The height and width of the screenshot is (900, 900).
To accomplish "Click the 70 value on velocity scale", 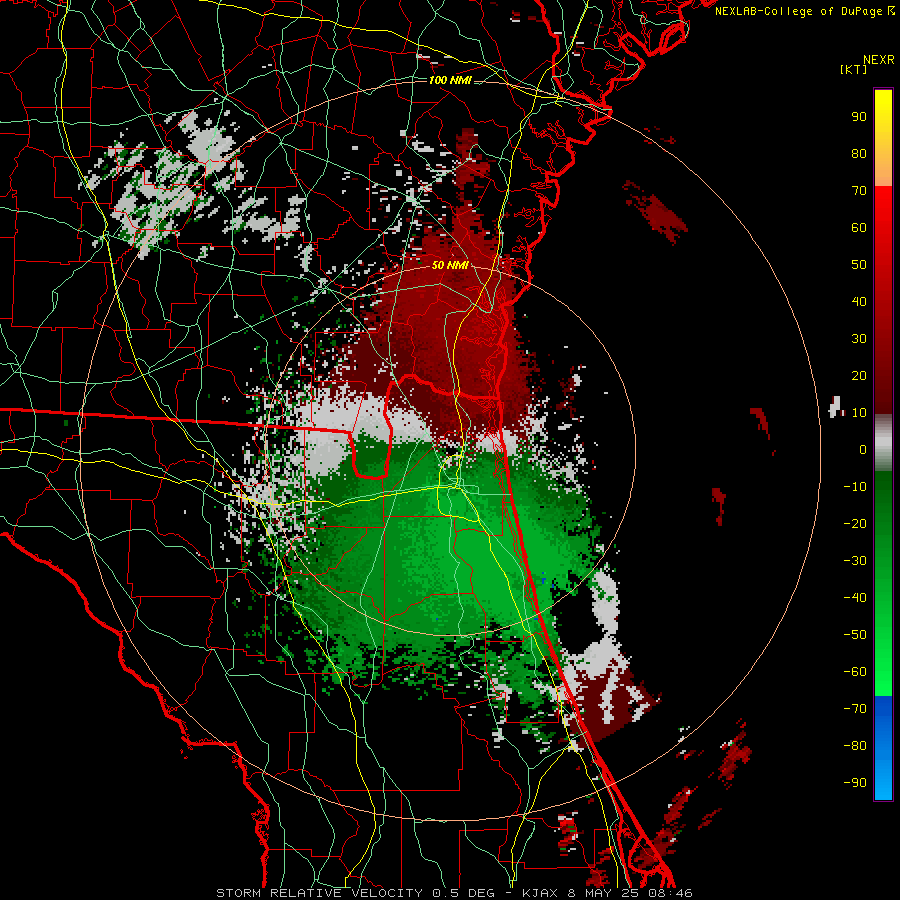I will click(x=859, y=191).
